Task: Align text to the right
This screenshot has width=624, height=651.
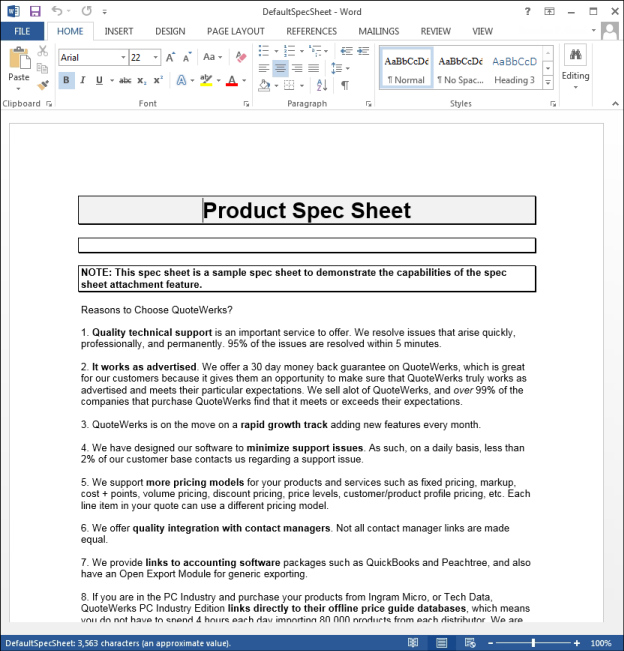Action: (297, 68)
